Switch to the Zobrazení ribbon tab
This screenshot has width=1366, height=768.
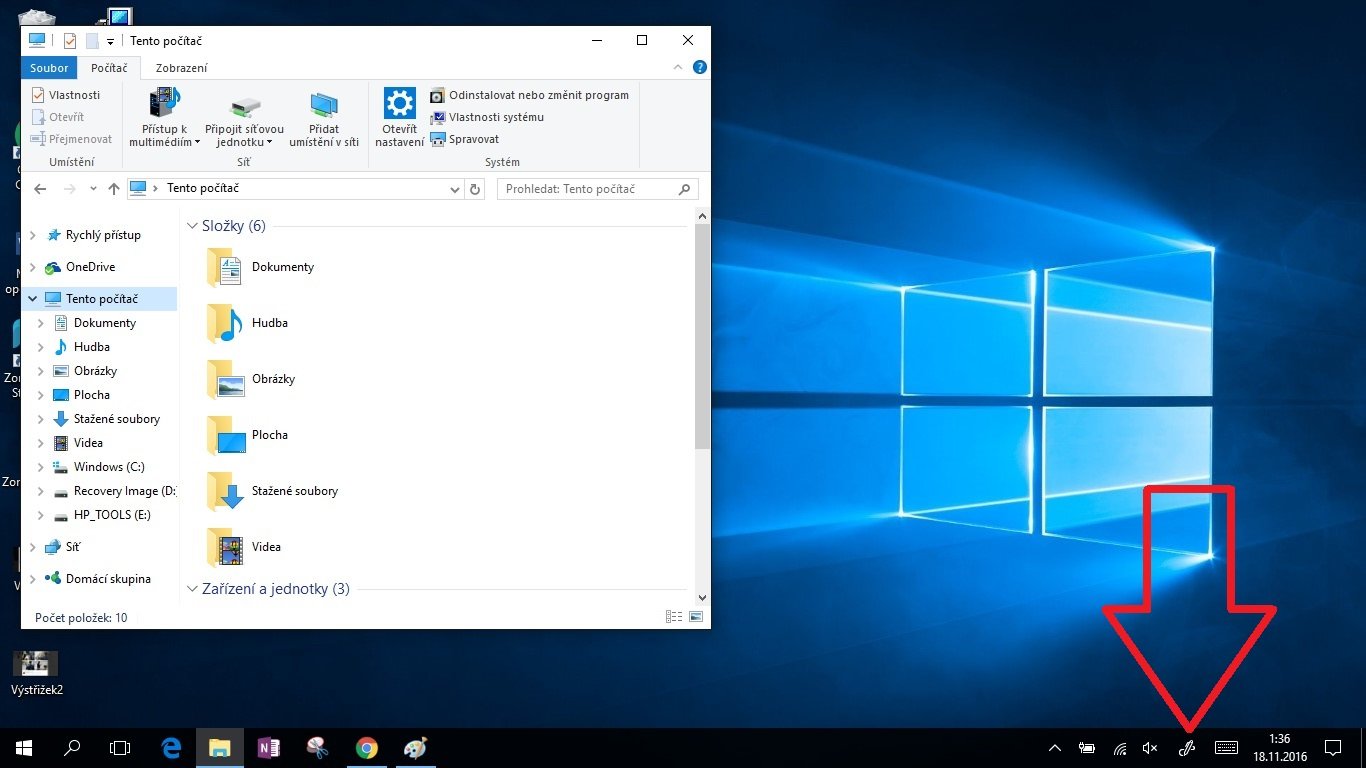click(182, 68)
